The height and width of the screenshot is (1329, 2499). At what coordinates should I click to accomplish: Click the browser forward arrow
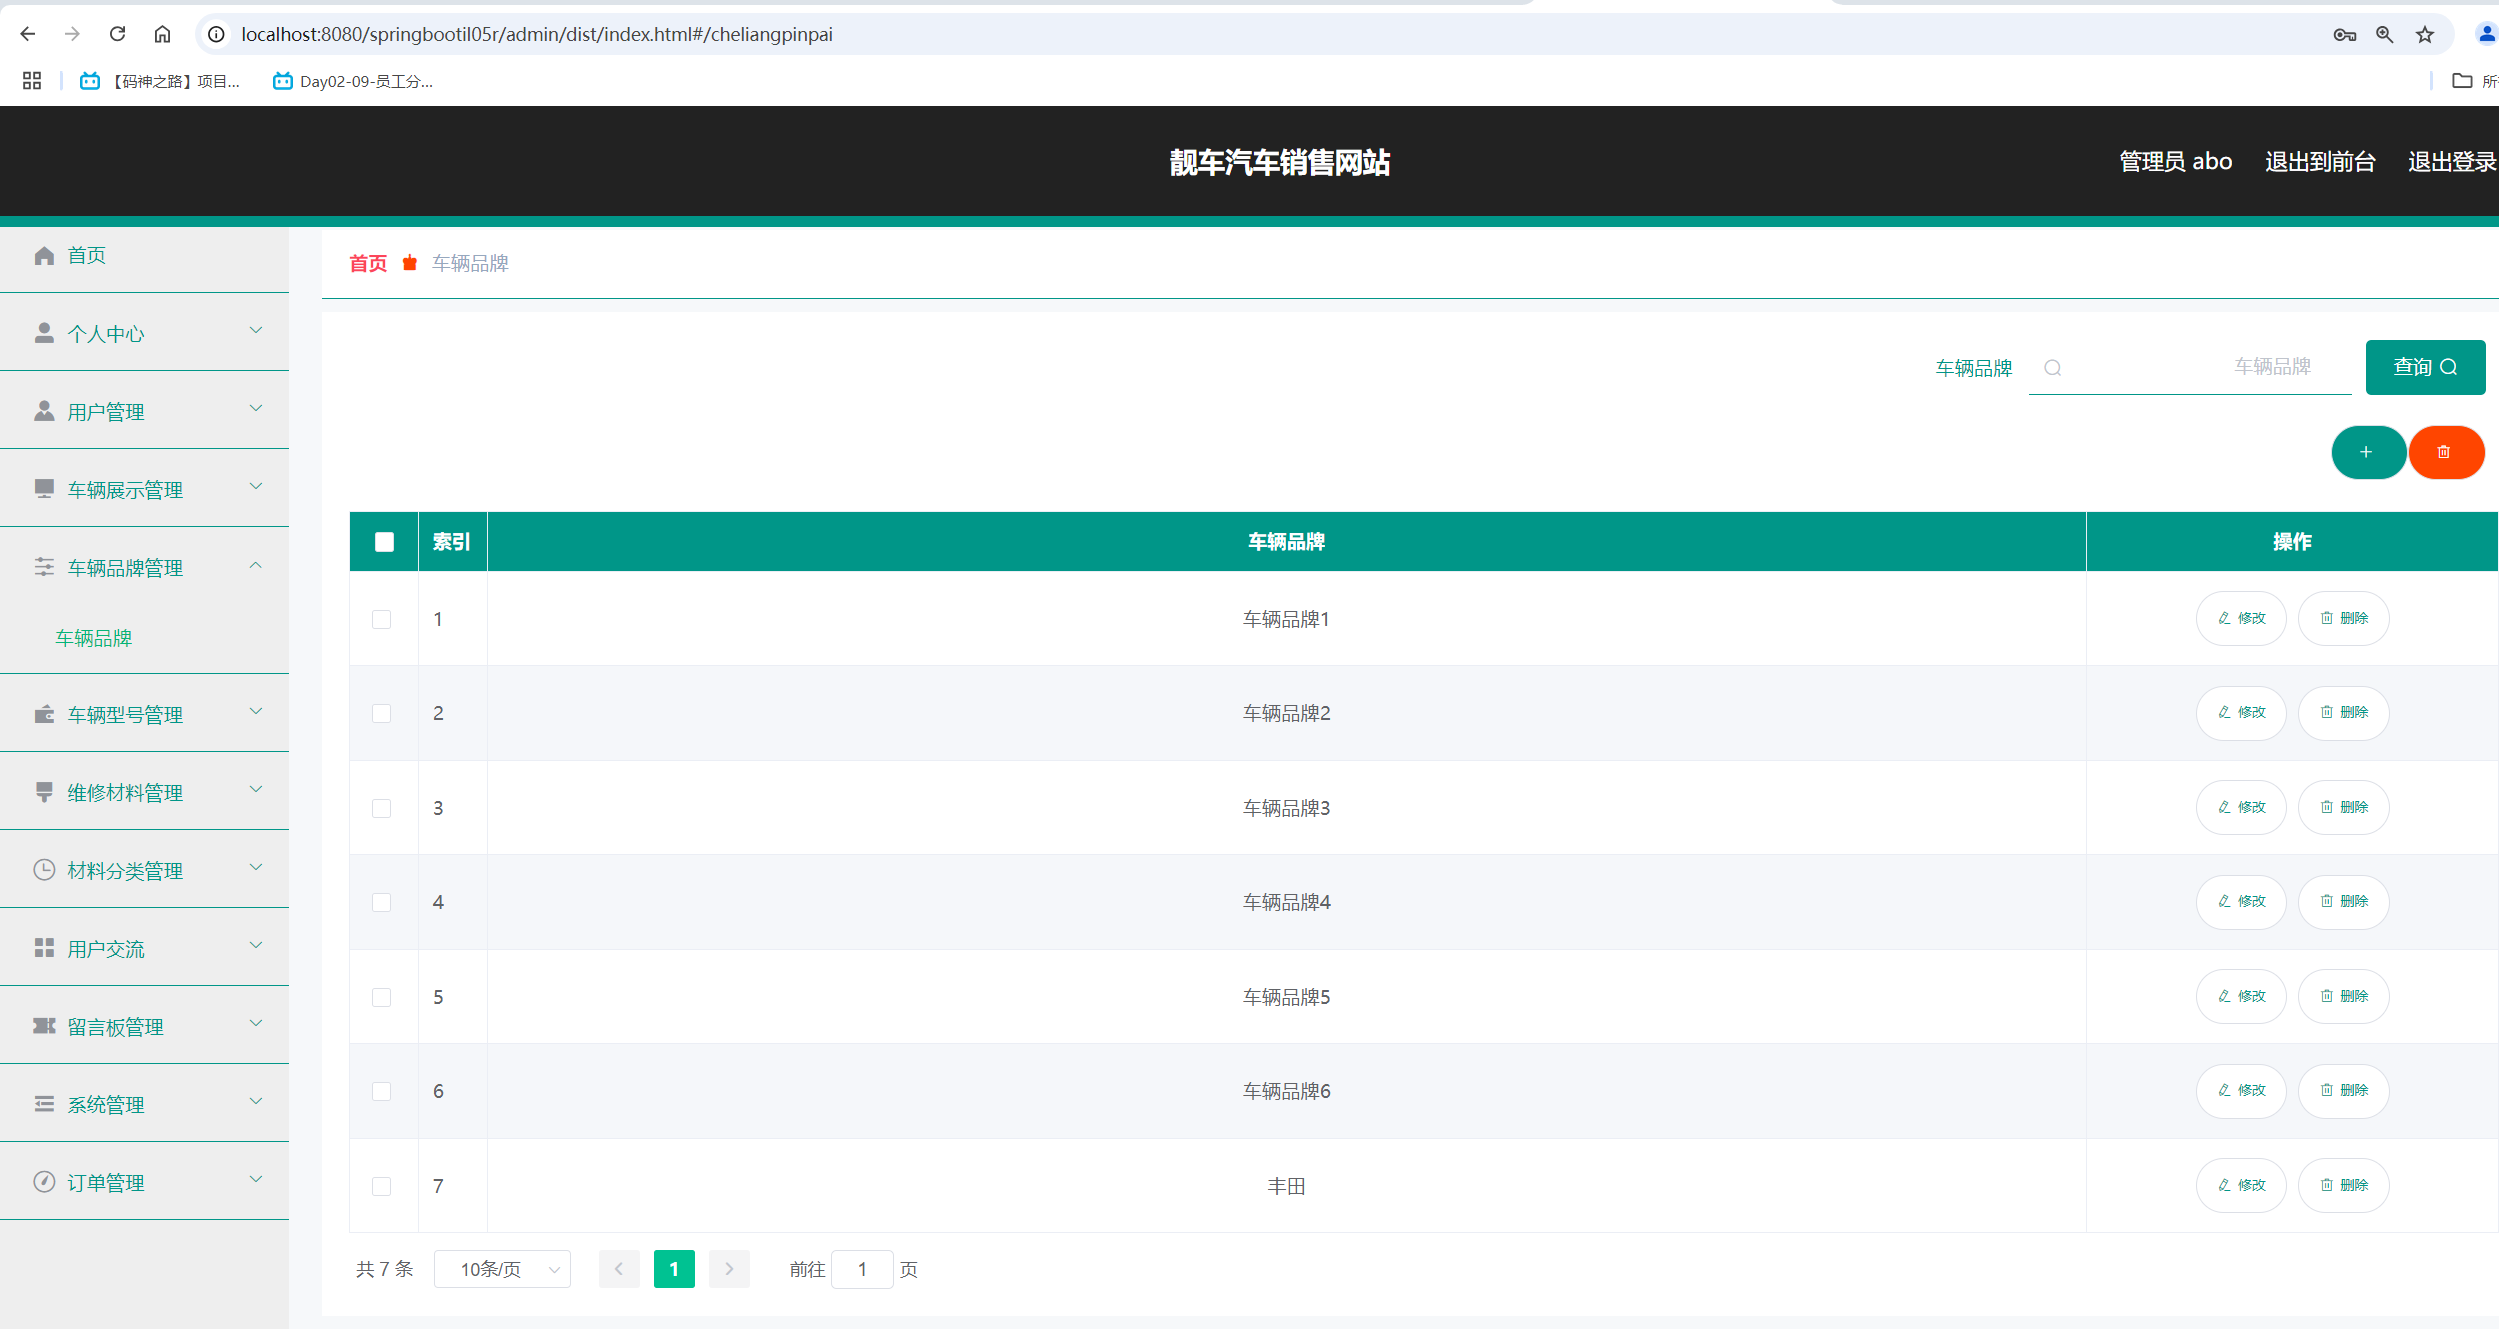click(72, 34)
